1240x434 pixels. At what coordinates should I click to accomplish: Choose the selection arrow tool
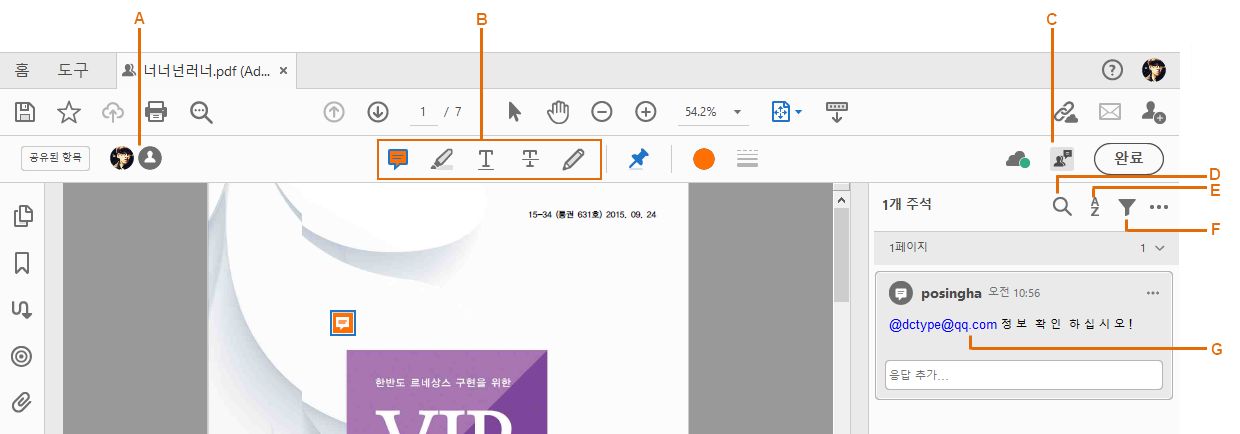[515, 112]
